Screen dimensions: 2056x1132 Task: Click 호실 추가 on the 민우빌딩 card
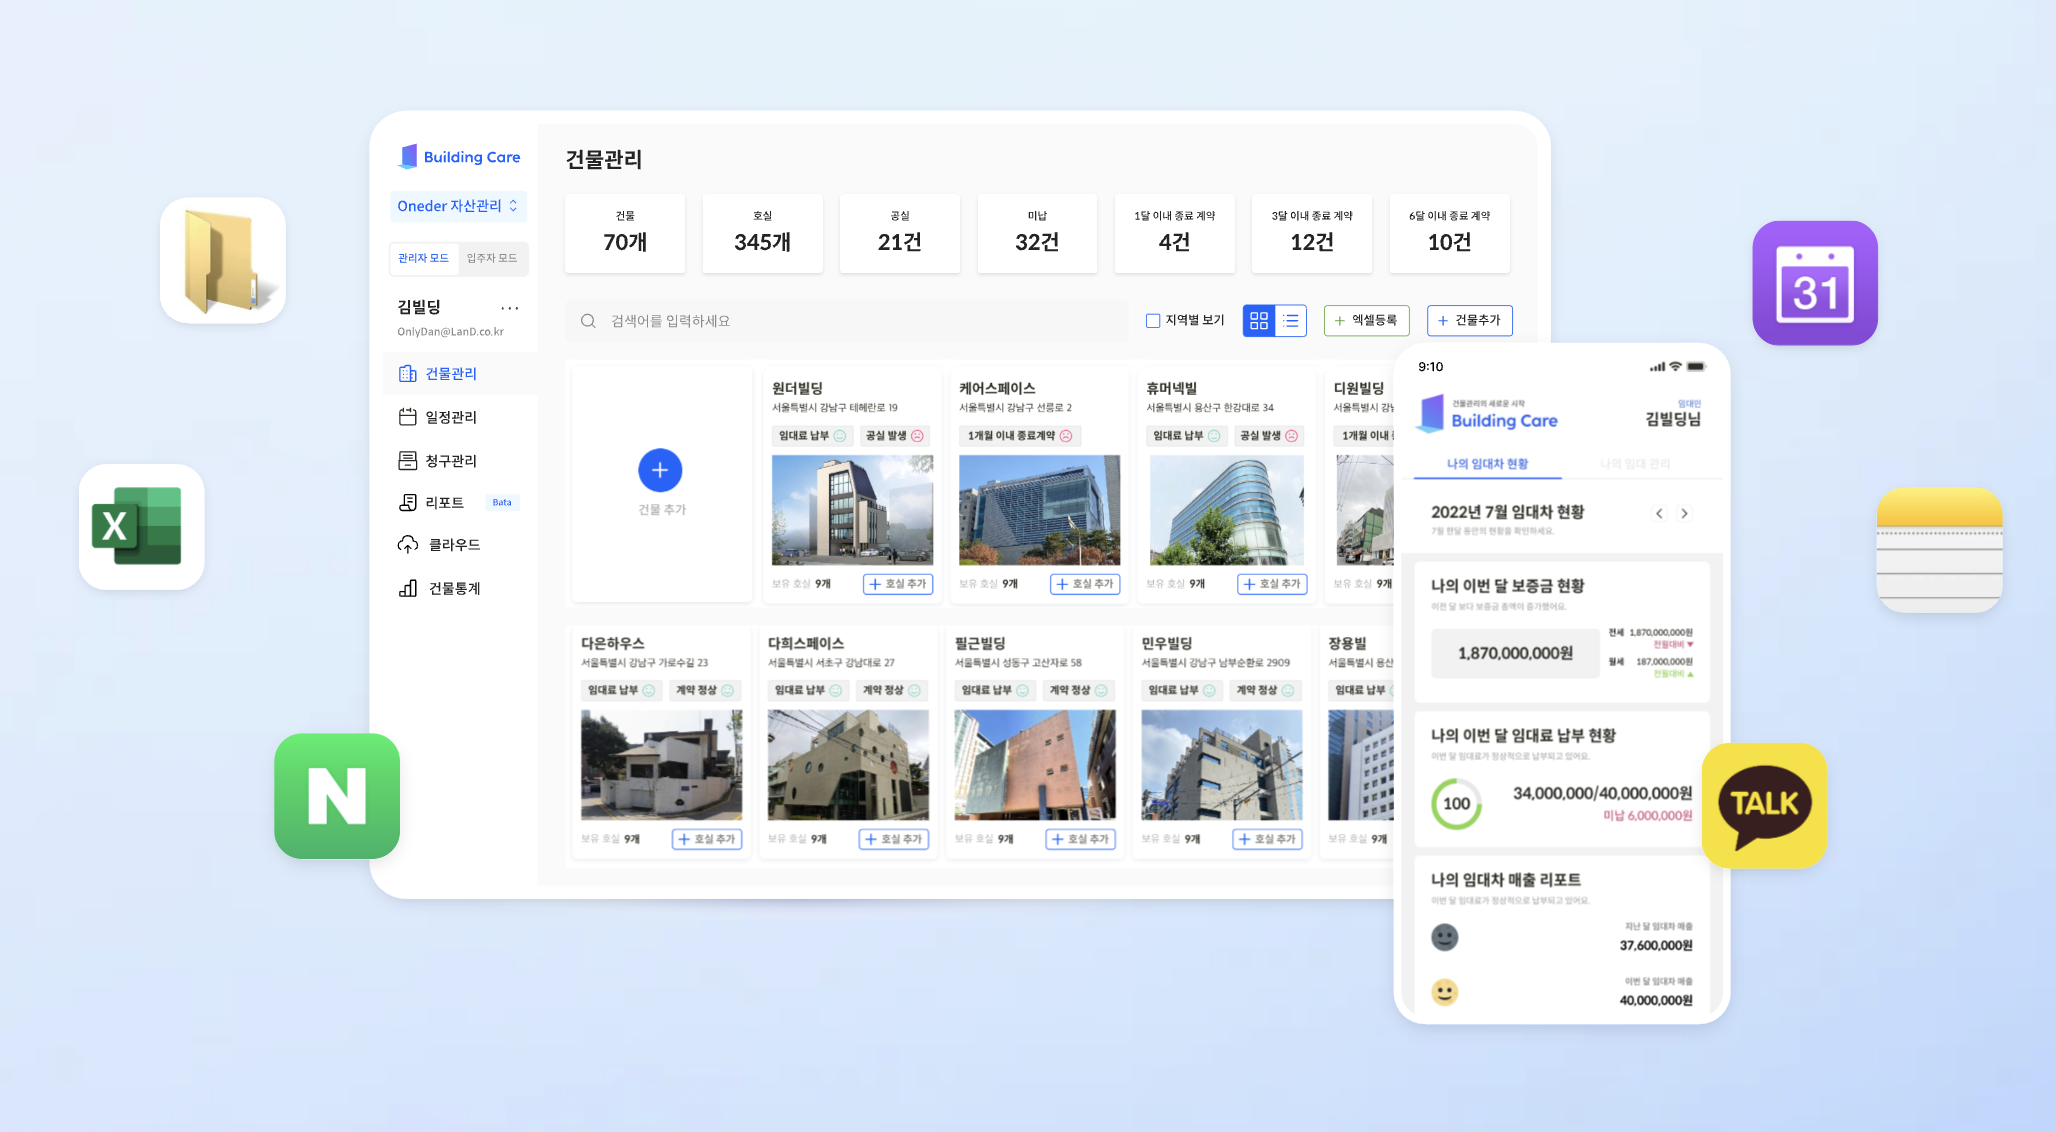tap(1268, 839)
